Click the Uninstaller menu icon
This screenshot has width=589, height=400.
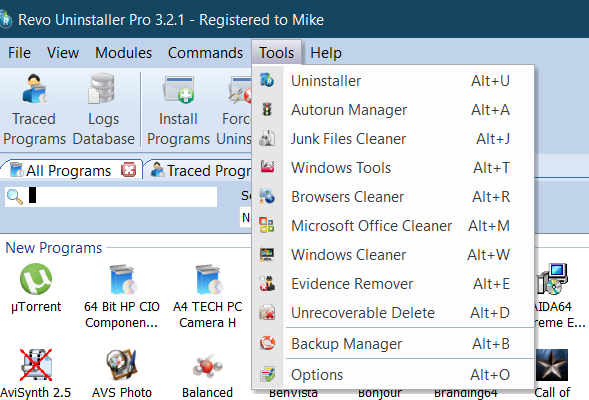coord(267,80)
